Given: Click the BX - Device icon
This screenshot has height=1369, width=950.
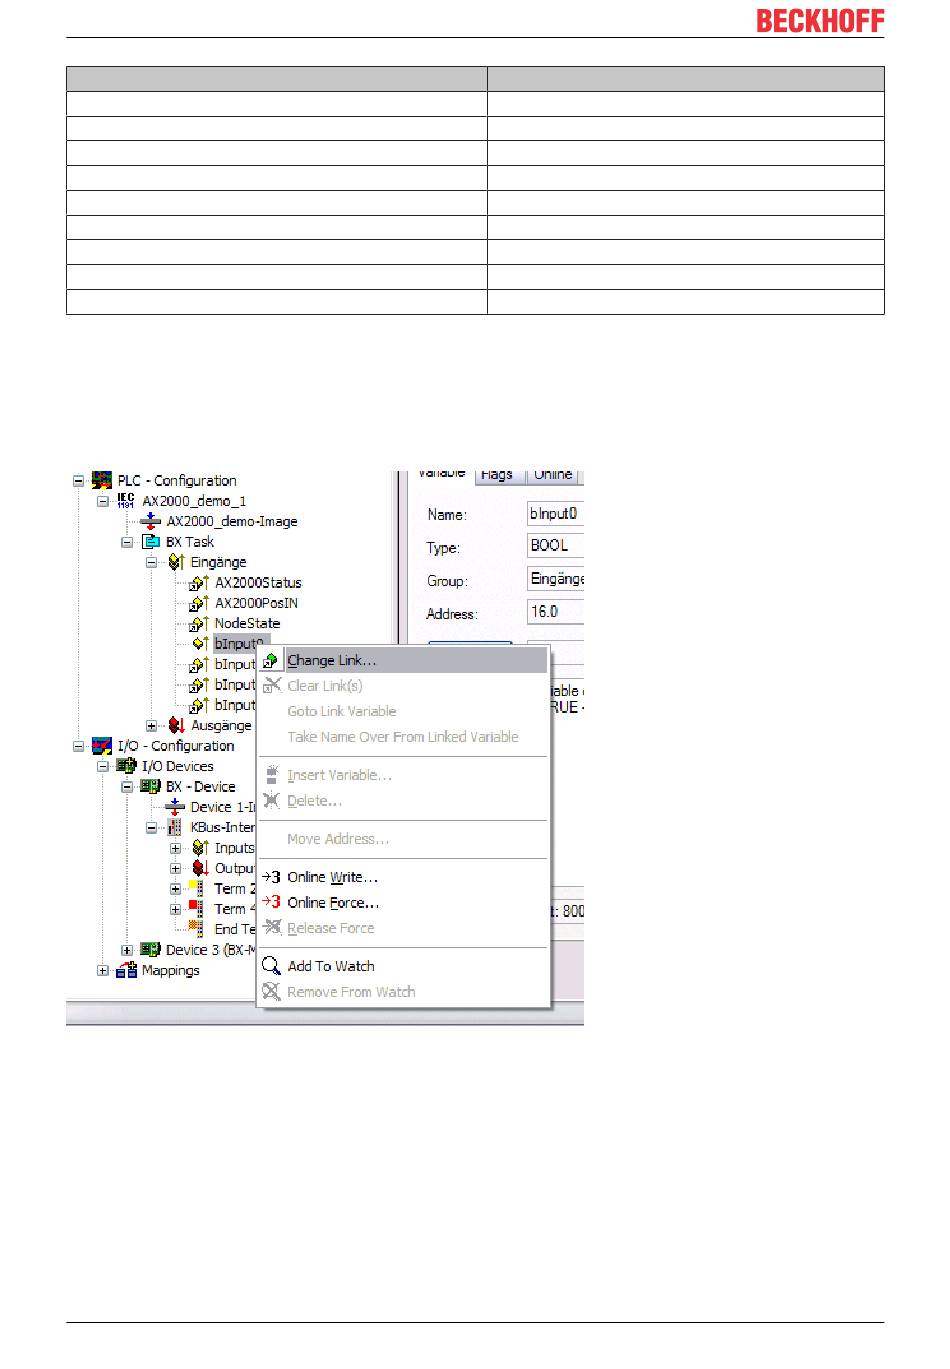Looking at the screenshot, I should [150, 787].
